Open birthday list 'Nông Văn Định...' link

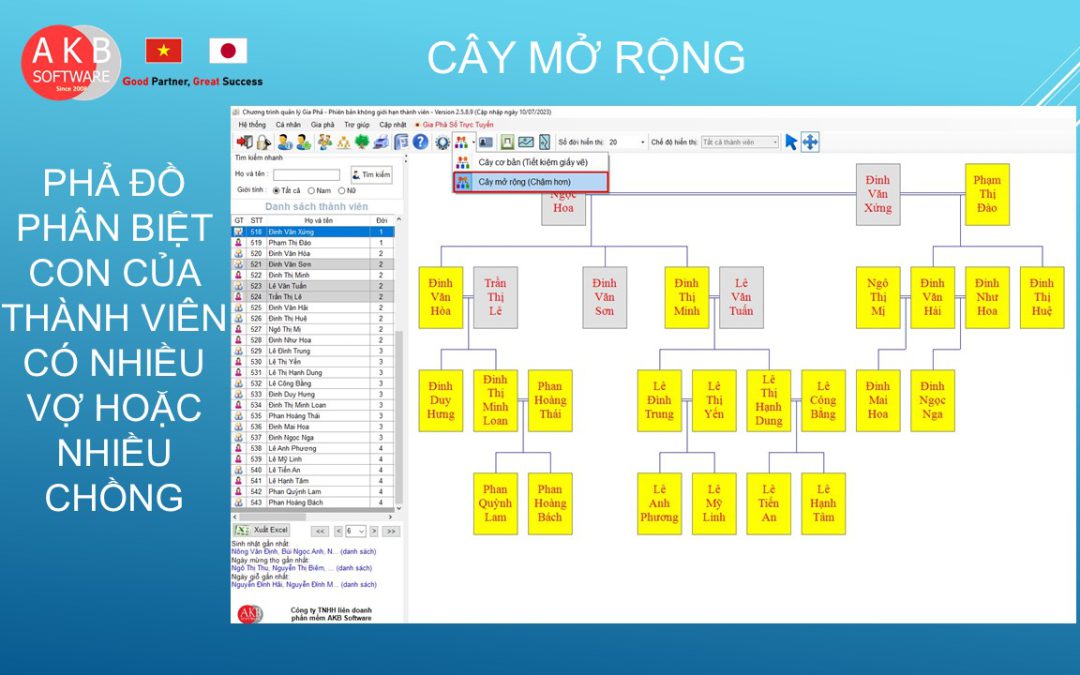(304, 552)
